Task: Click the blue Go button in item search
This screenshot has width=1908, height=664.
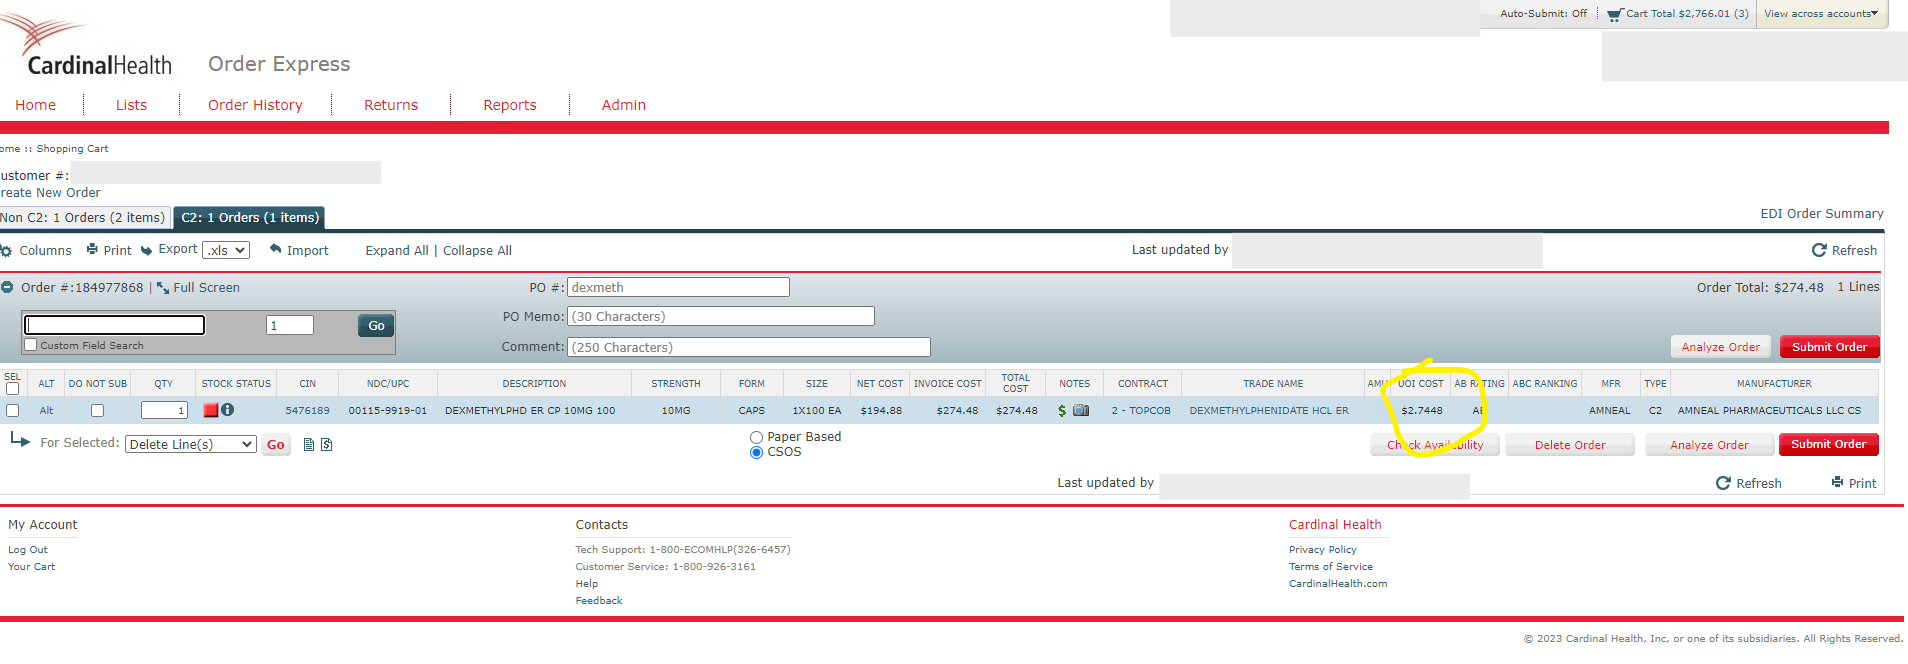Action: click(376, 326)
